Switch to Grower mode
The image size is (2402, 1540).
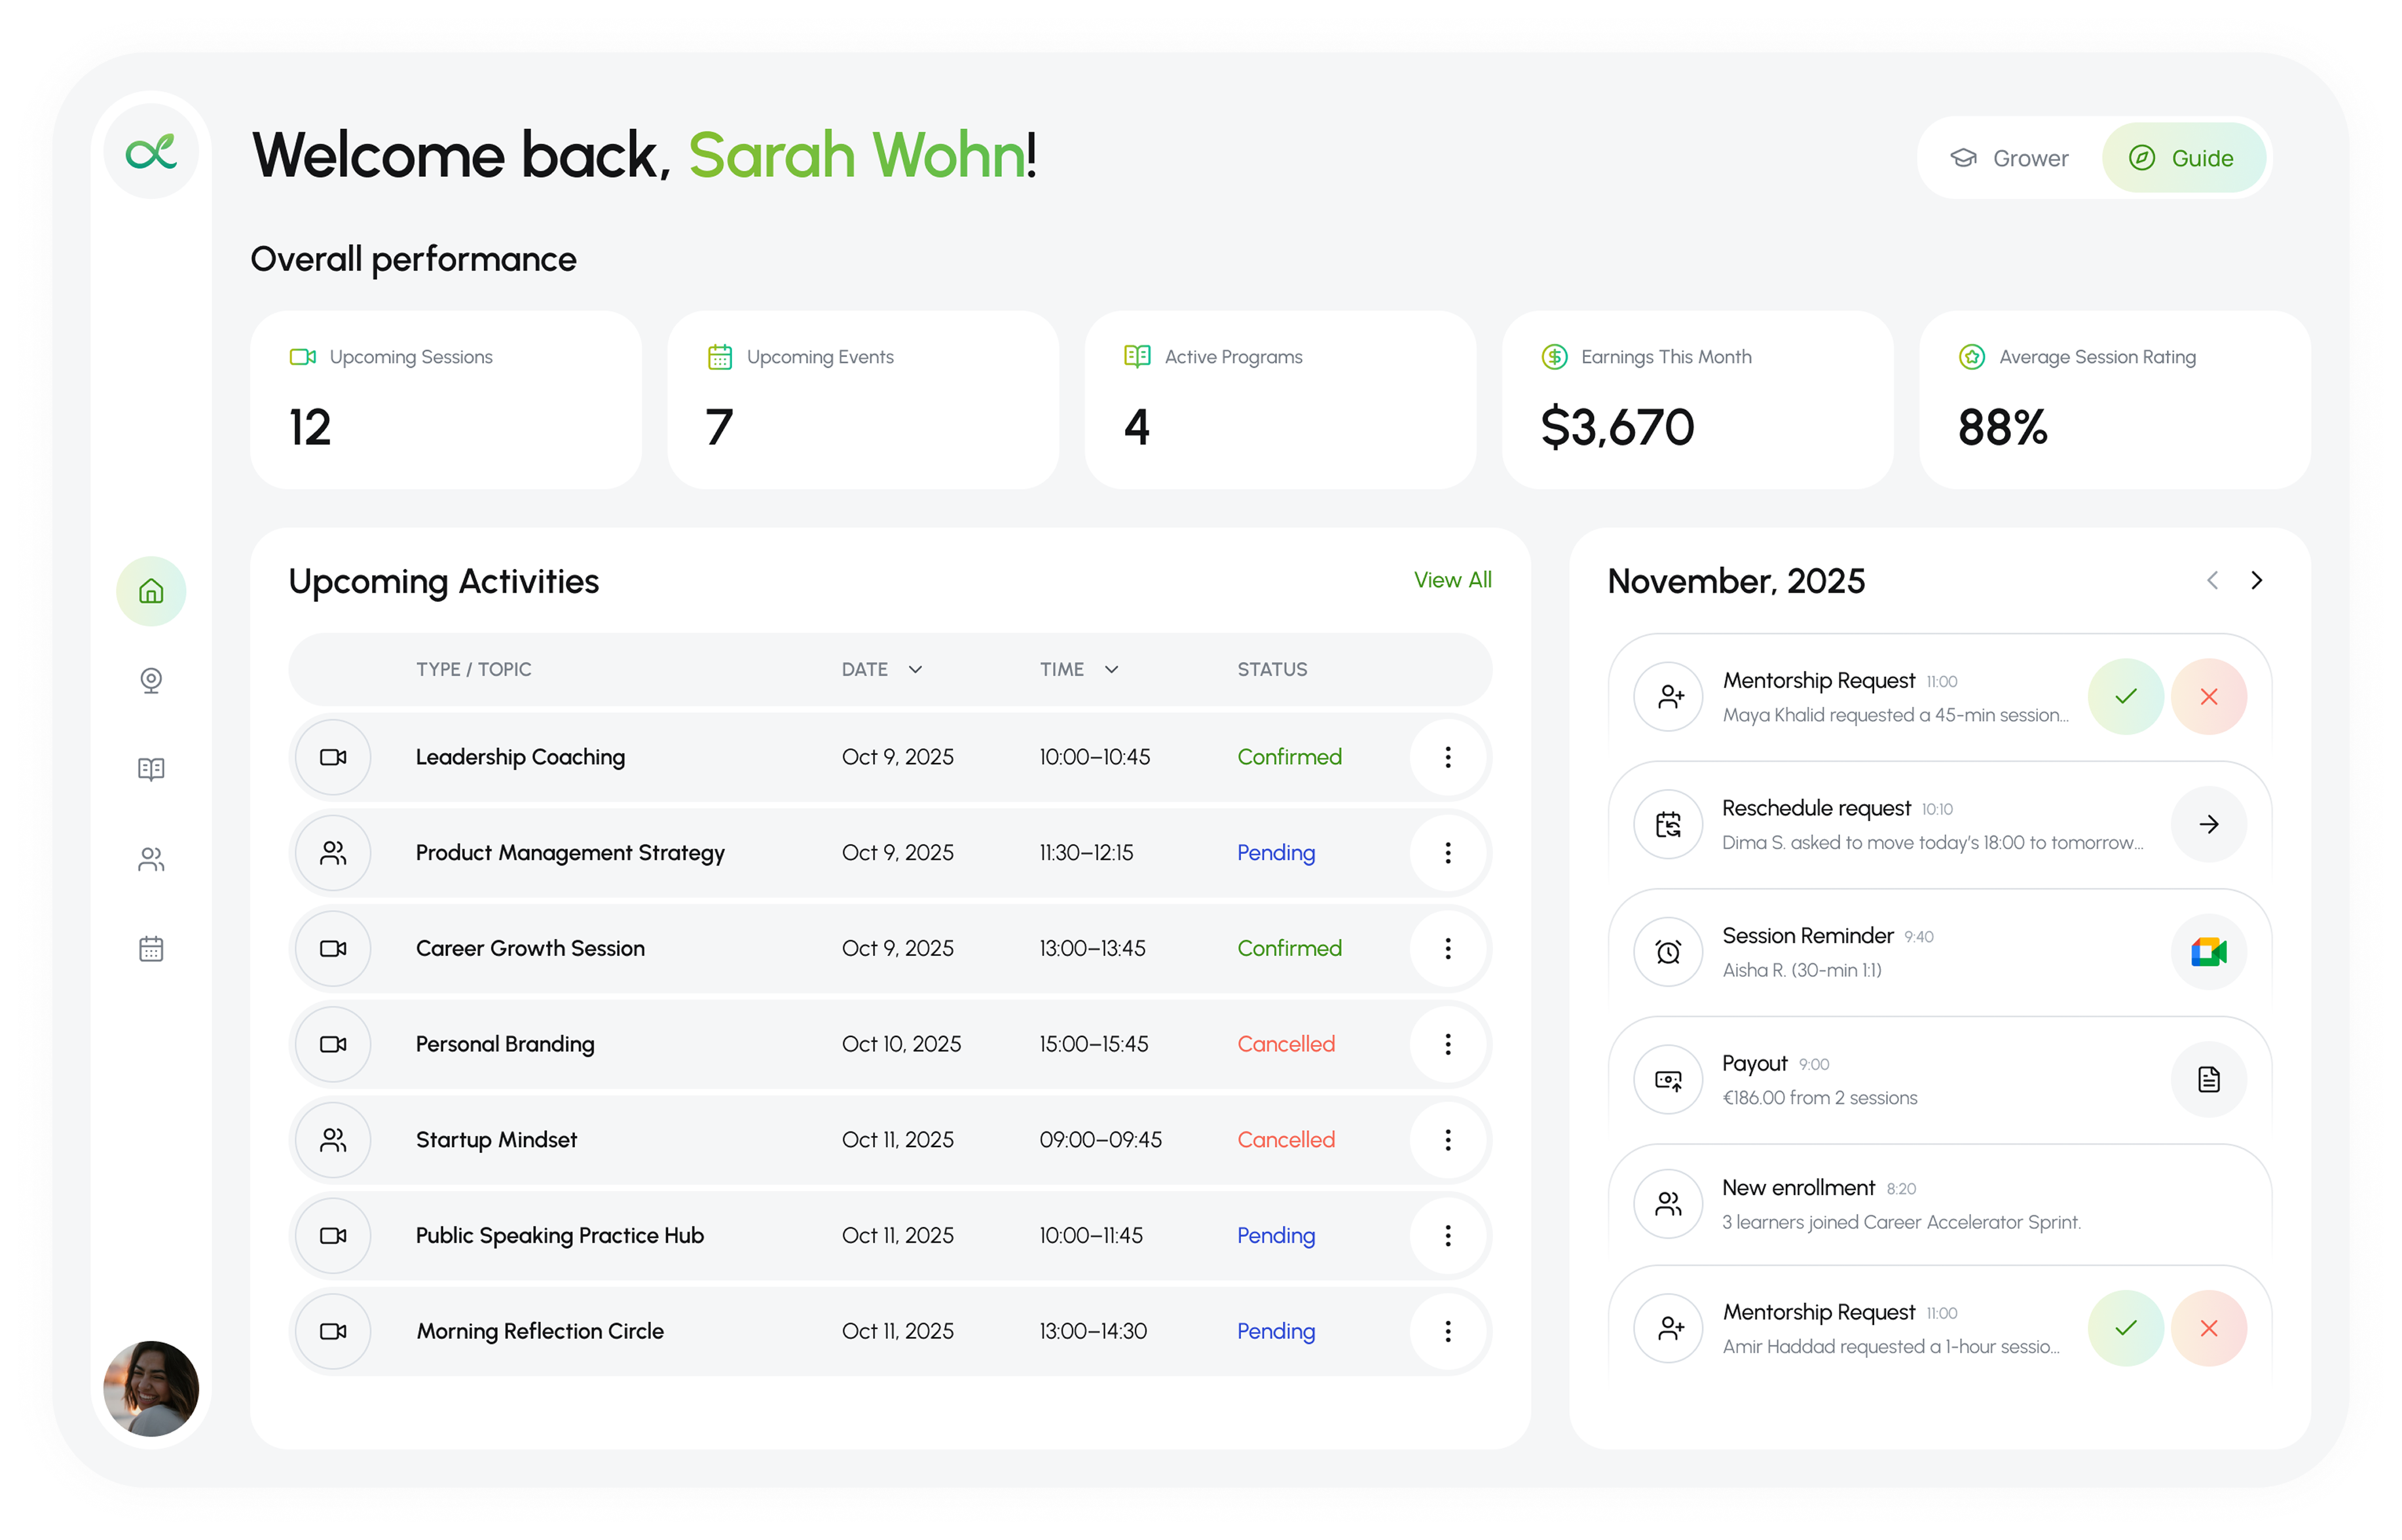(x=2009, y=158)
